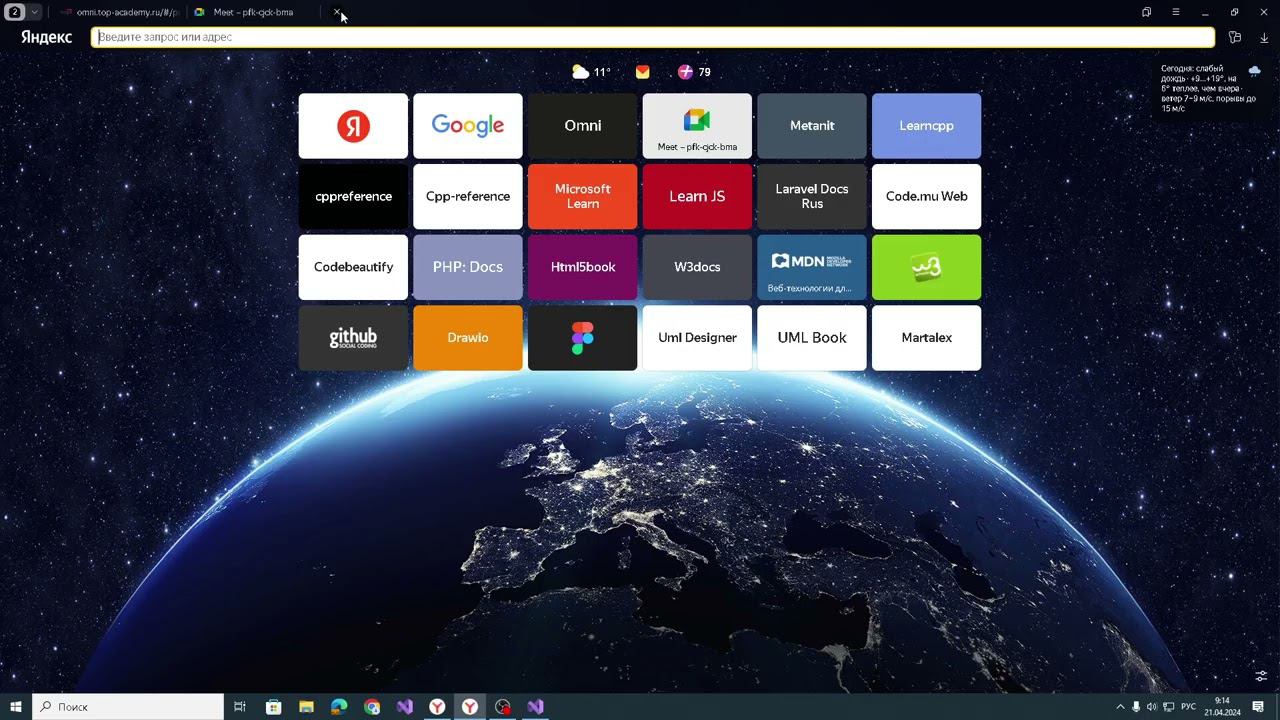Viewport: 1280px width, 720px height.
Task: Open the Html5book tile
Action: pyautogui.click(x=583, y=267)
